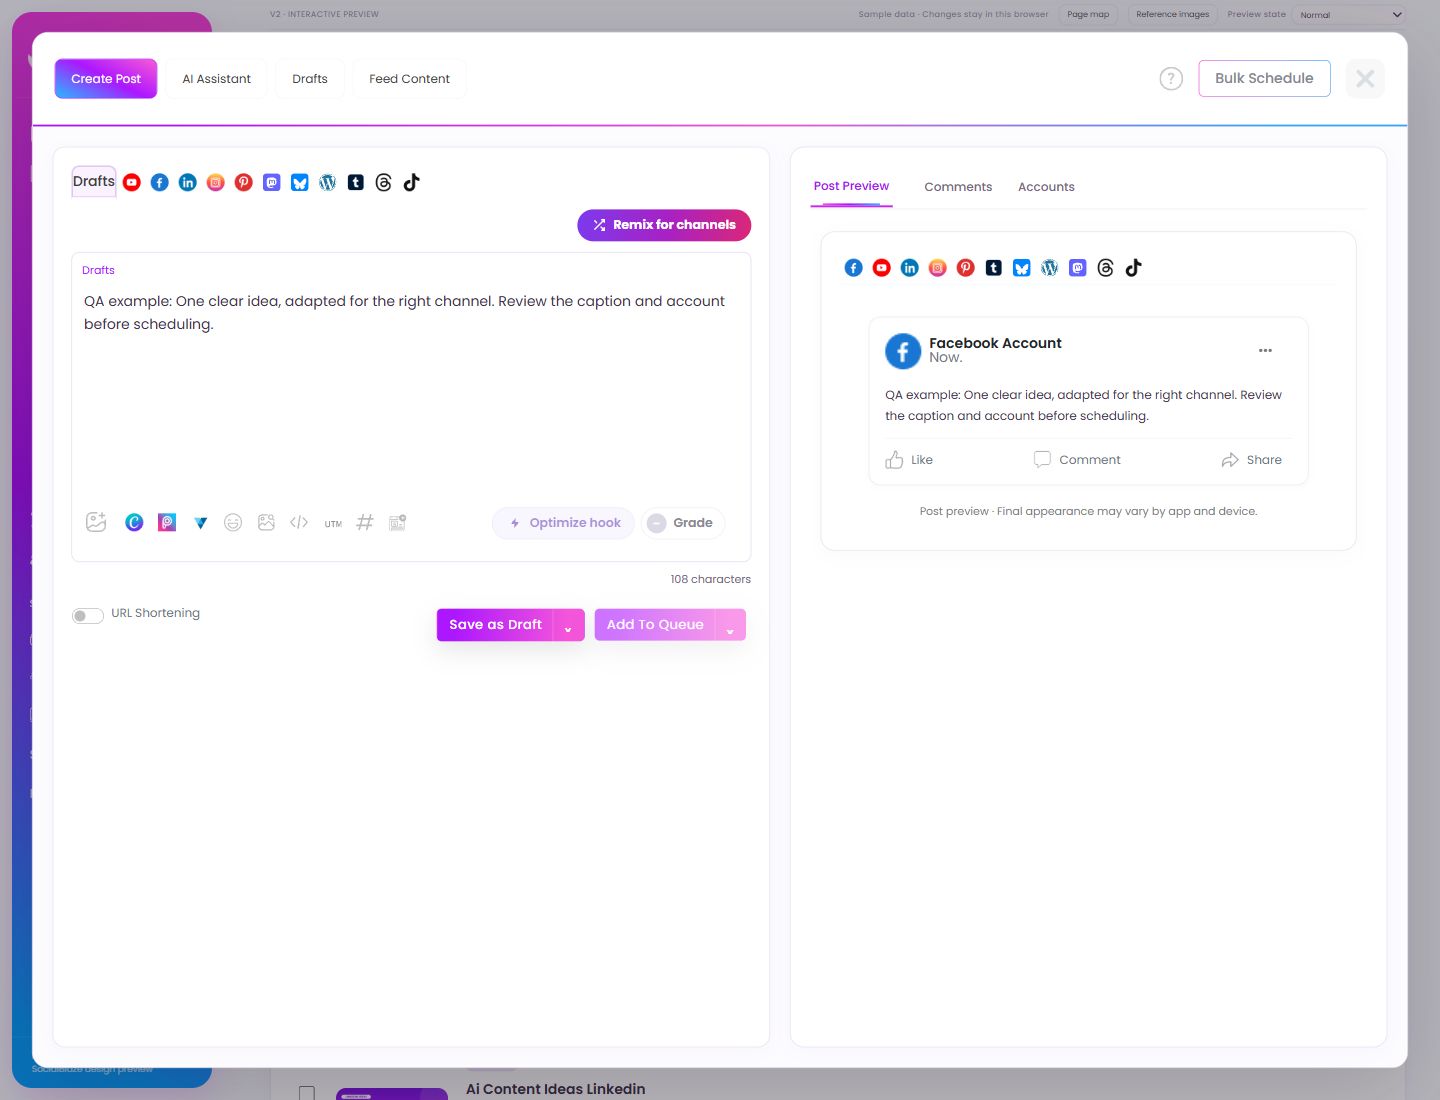The width and height of the screenshot is (1440, 1100).
Task: Select the Mastodon channel icon in the editor
Action: (271, 182)
